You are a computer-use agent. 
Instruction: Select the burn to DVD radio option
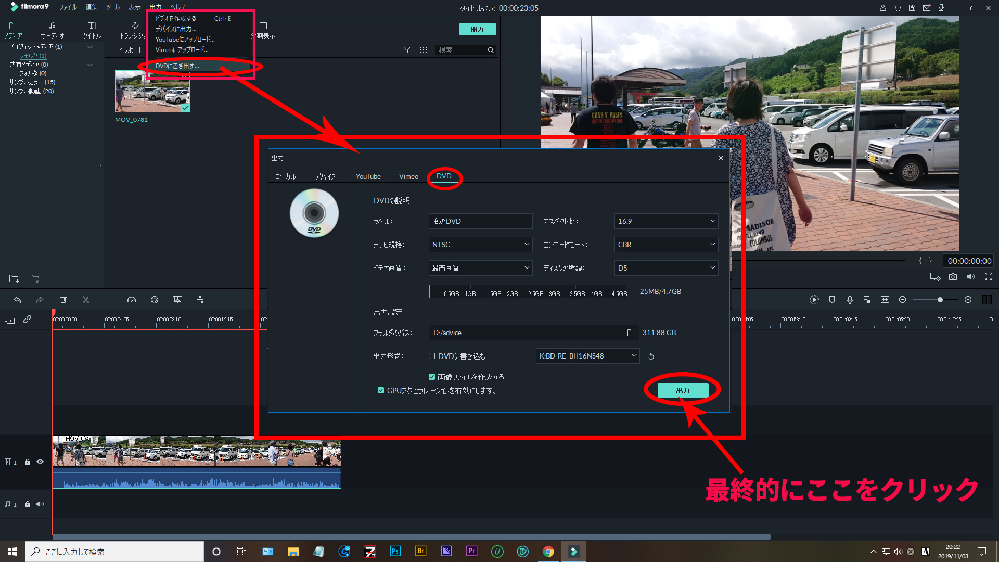[432, 356]
